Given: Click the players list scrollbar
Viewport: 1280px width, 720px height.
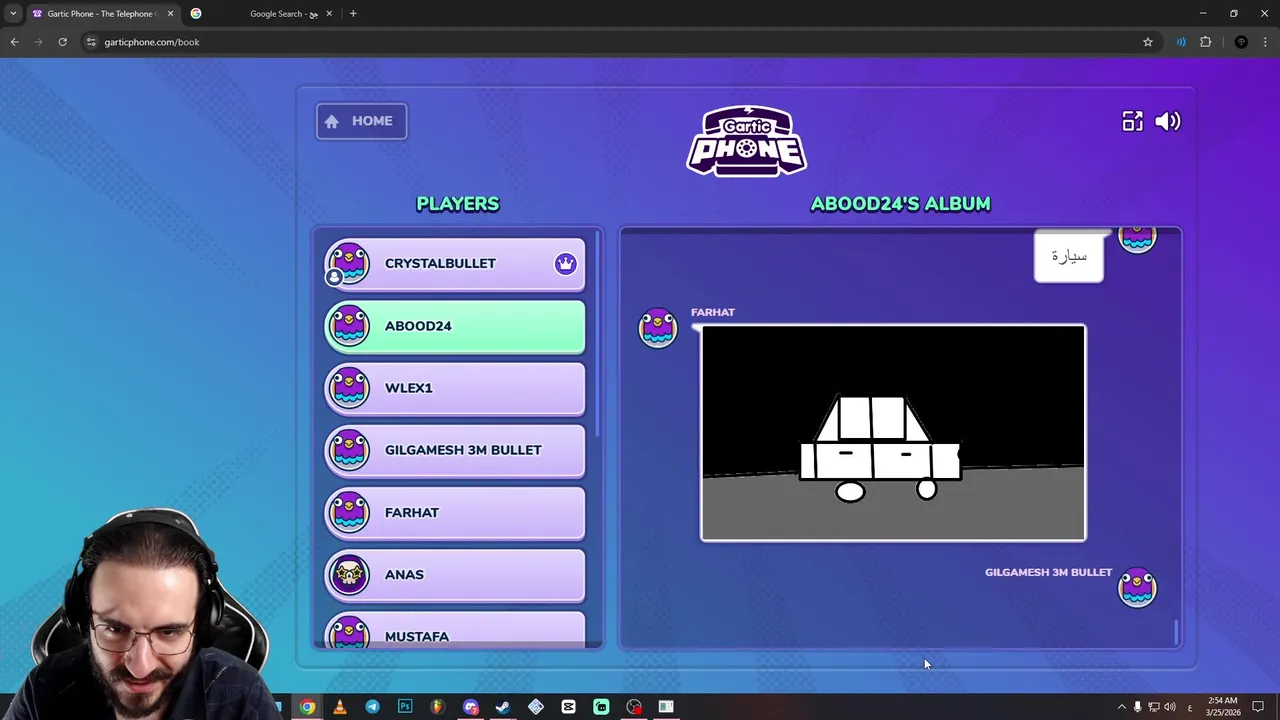Looking at the screenshot, I should pyautogui.click(x=598, y=335).
